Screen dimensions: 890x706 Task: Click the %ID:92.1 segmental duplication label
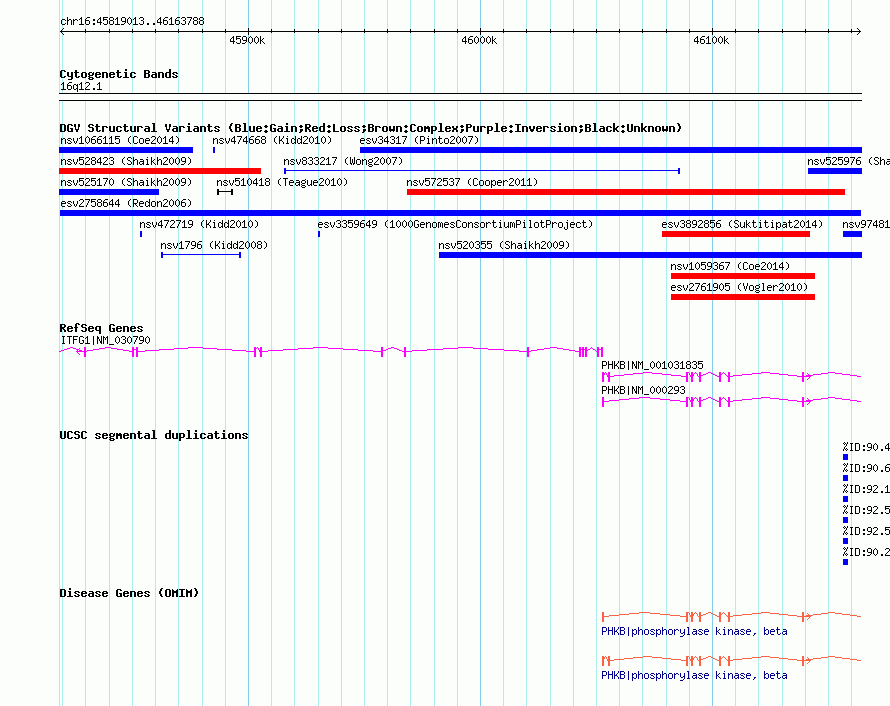tap(866, 489)
